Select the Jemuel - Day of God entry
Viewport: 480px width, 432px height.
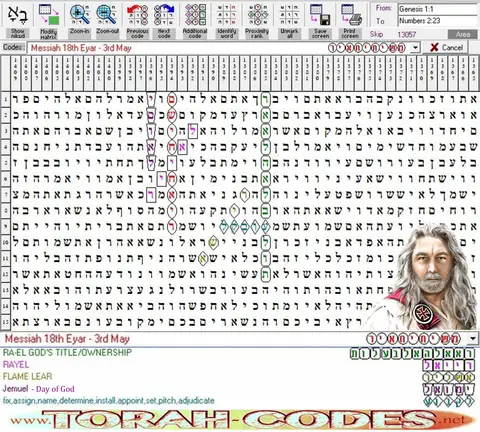[38, 389]
